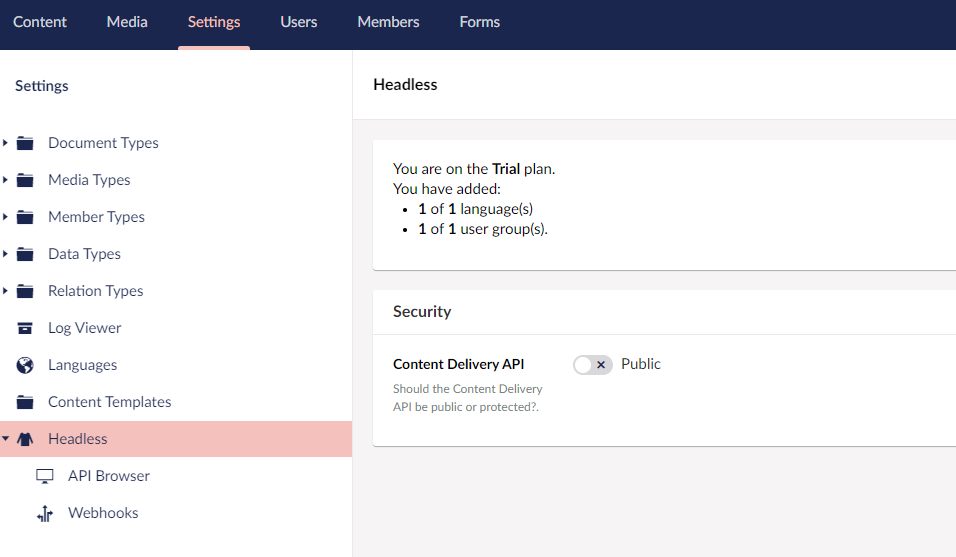The height and width of the screenshot is (557, 956).
Task: Click the Log Viewer archive box icon
Action: click(x=25, y=328)
